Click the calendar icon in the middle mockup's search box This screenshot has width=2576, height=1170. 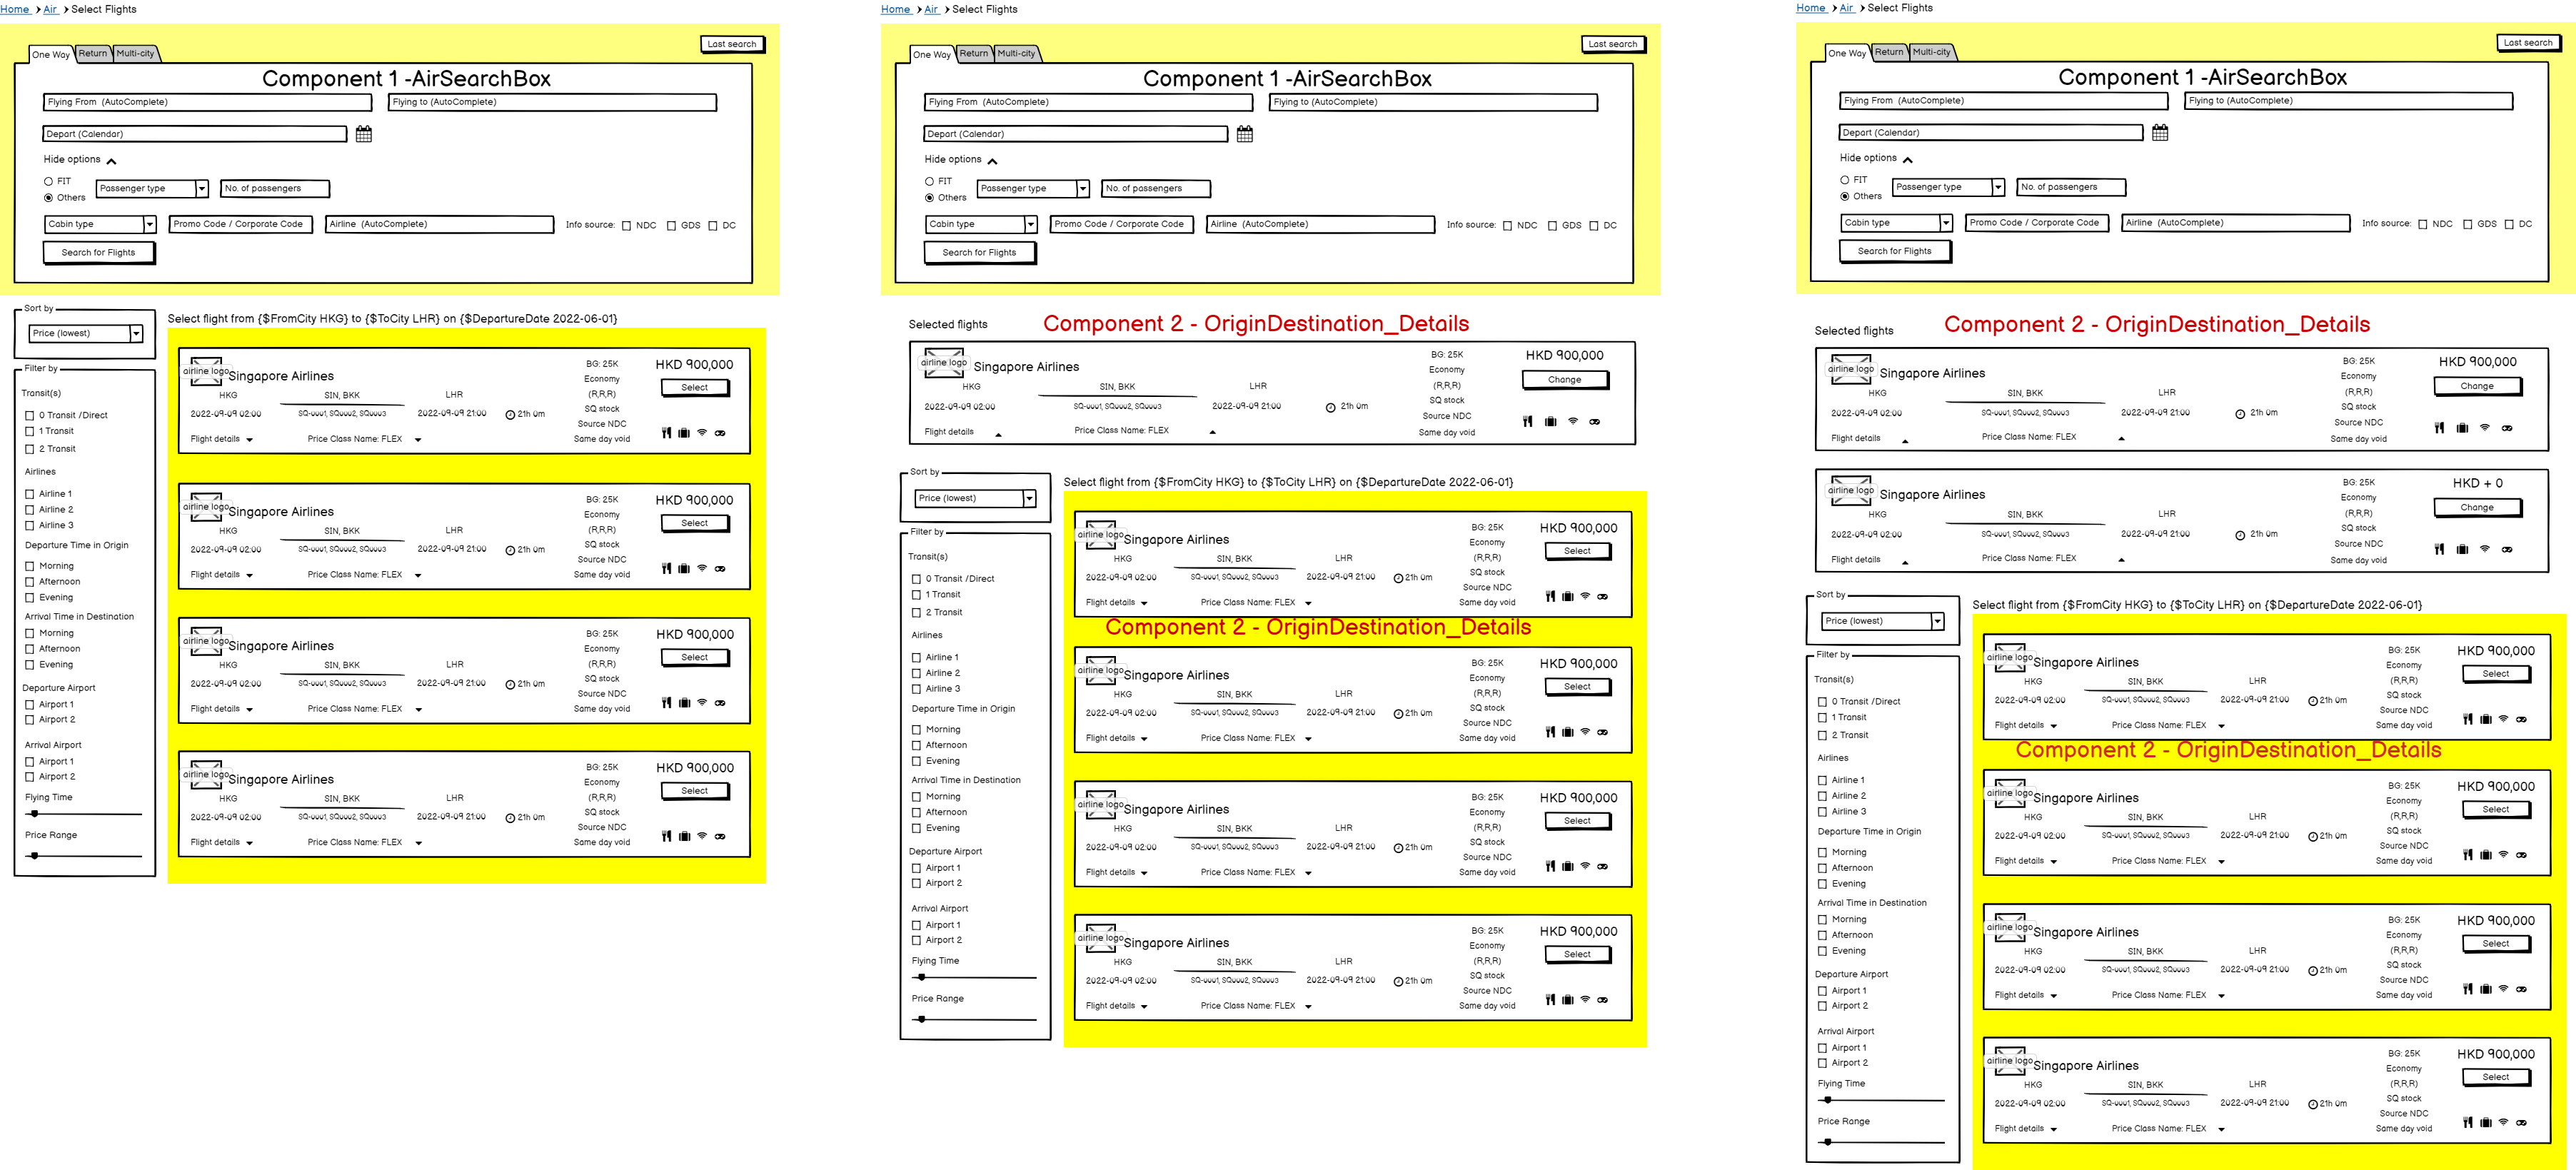pos(1245,134)
